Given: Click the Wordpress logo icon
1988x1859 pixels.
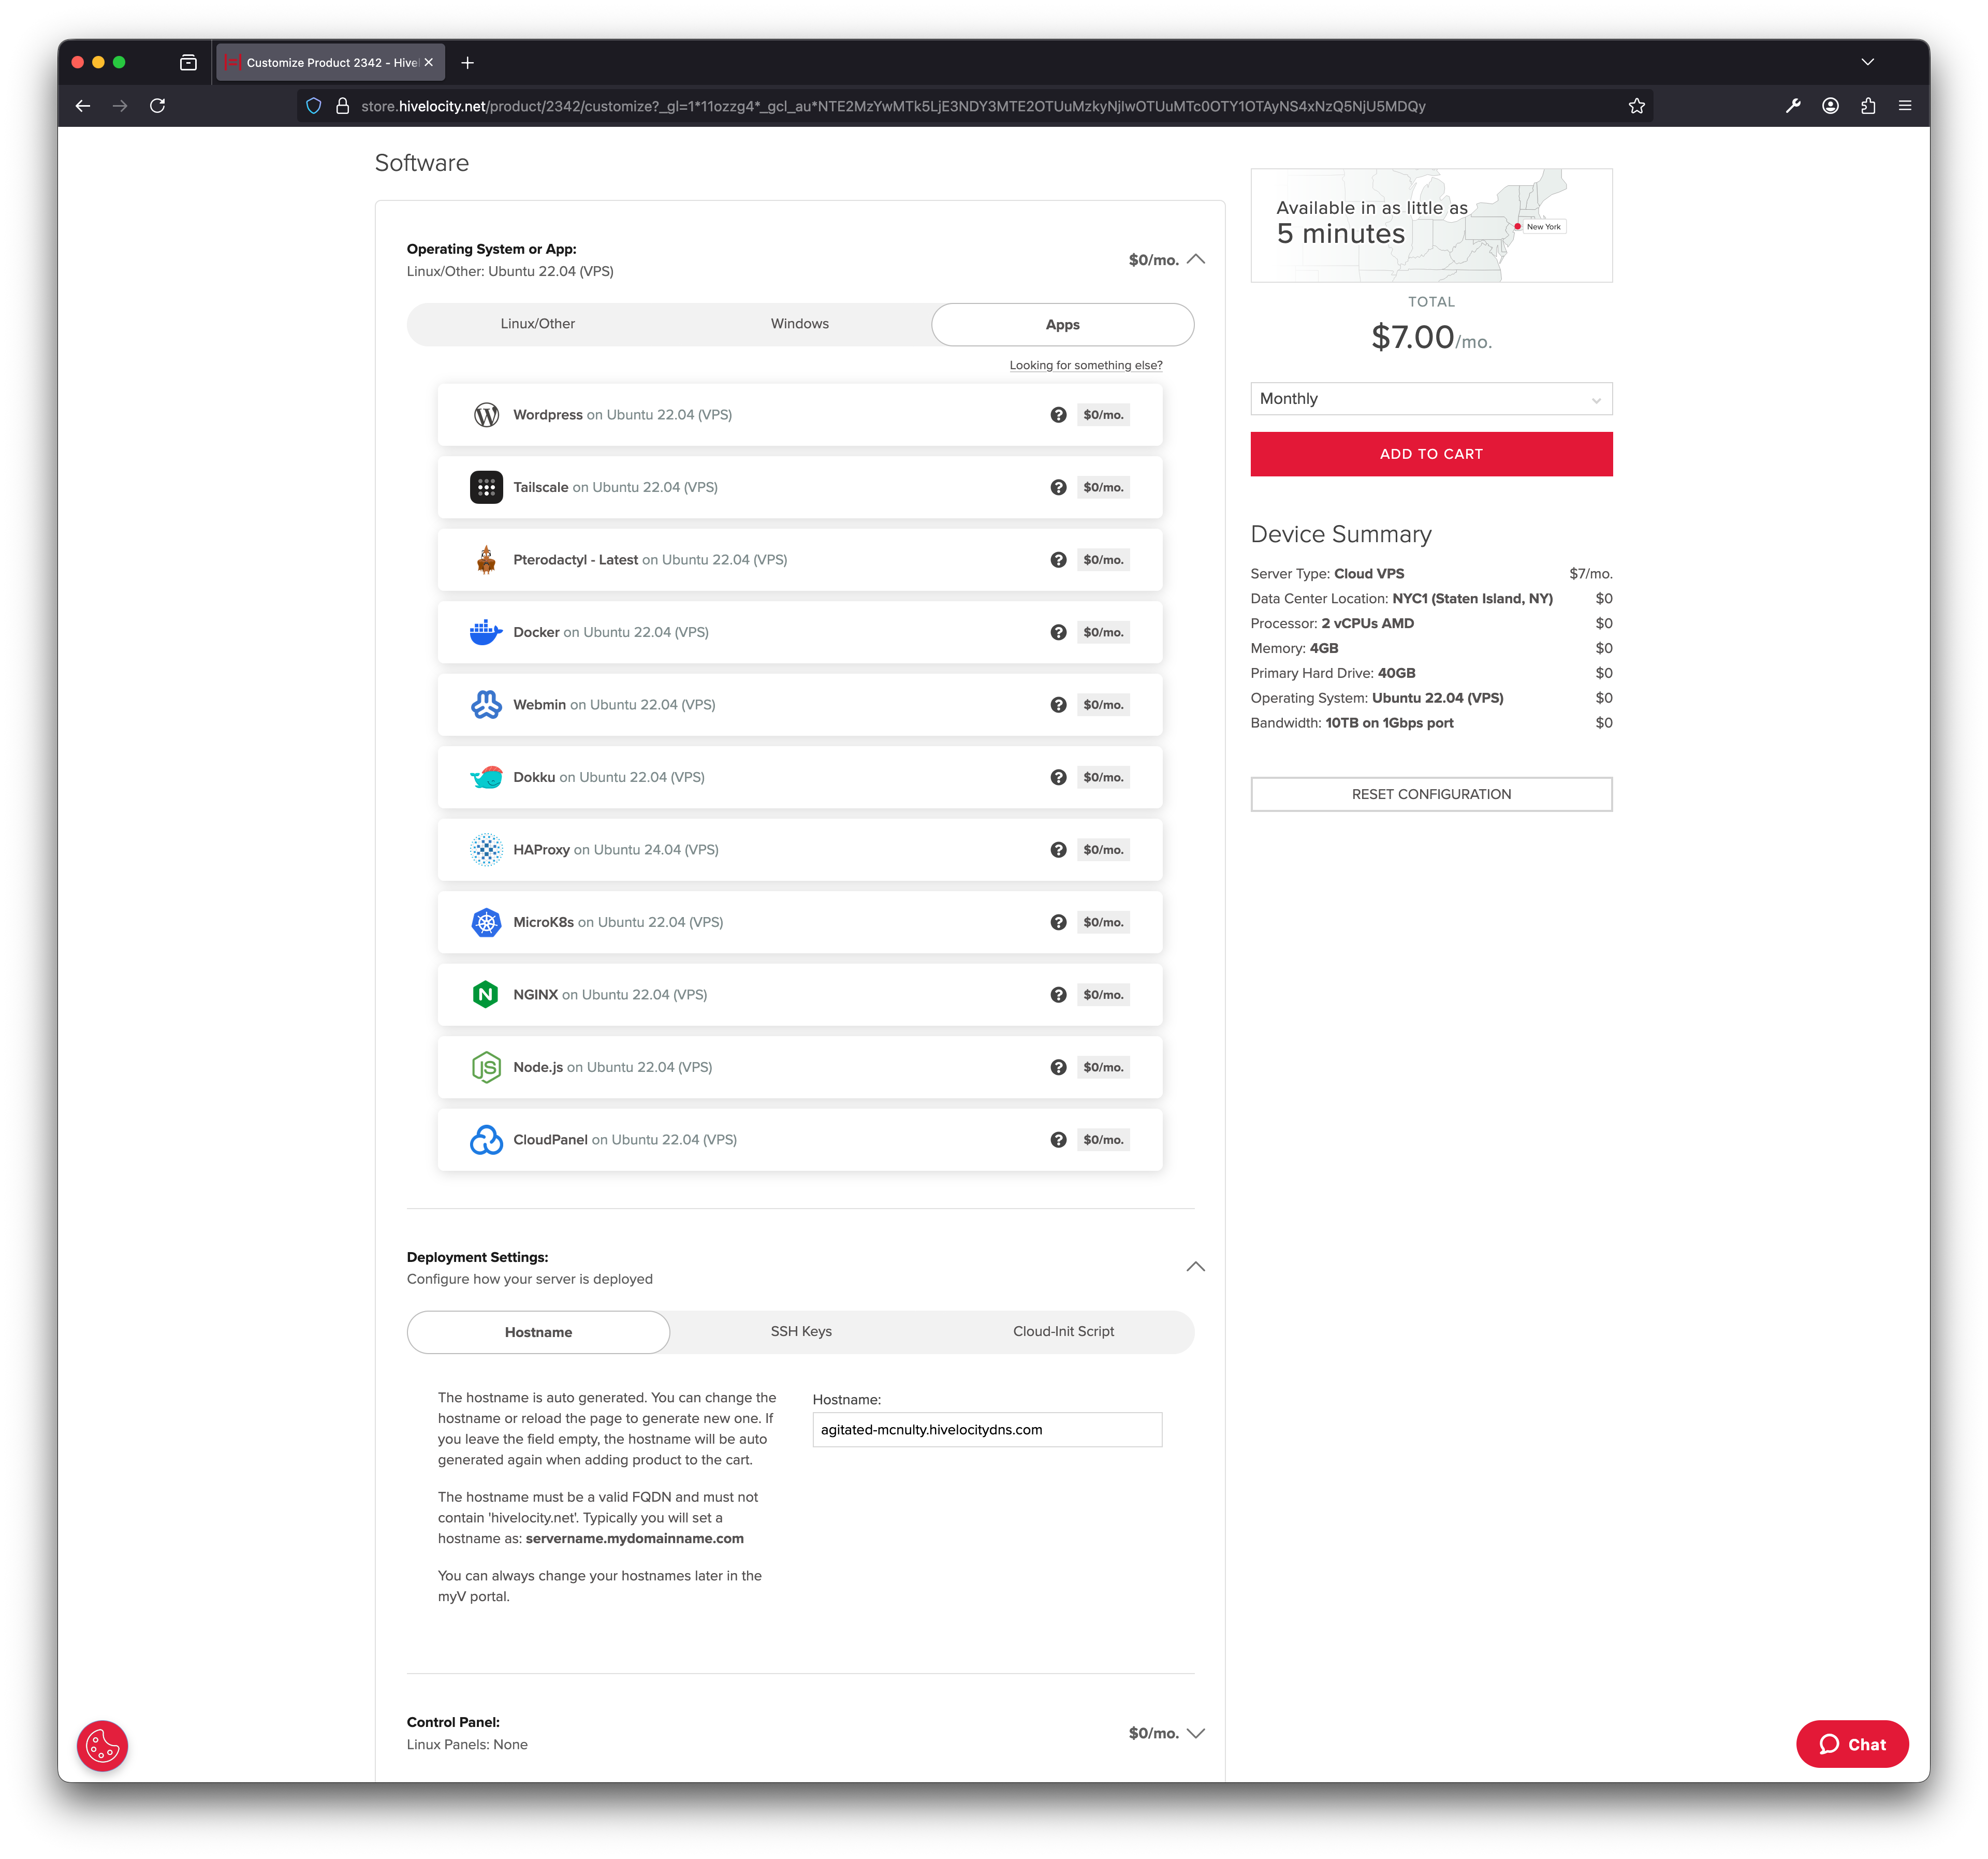Looking at the screenshot, I should coord(486,415).
